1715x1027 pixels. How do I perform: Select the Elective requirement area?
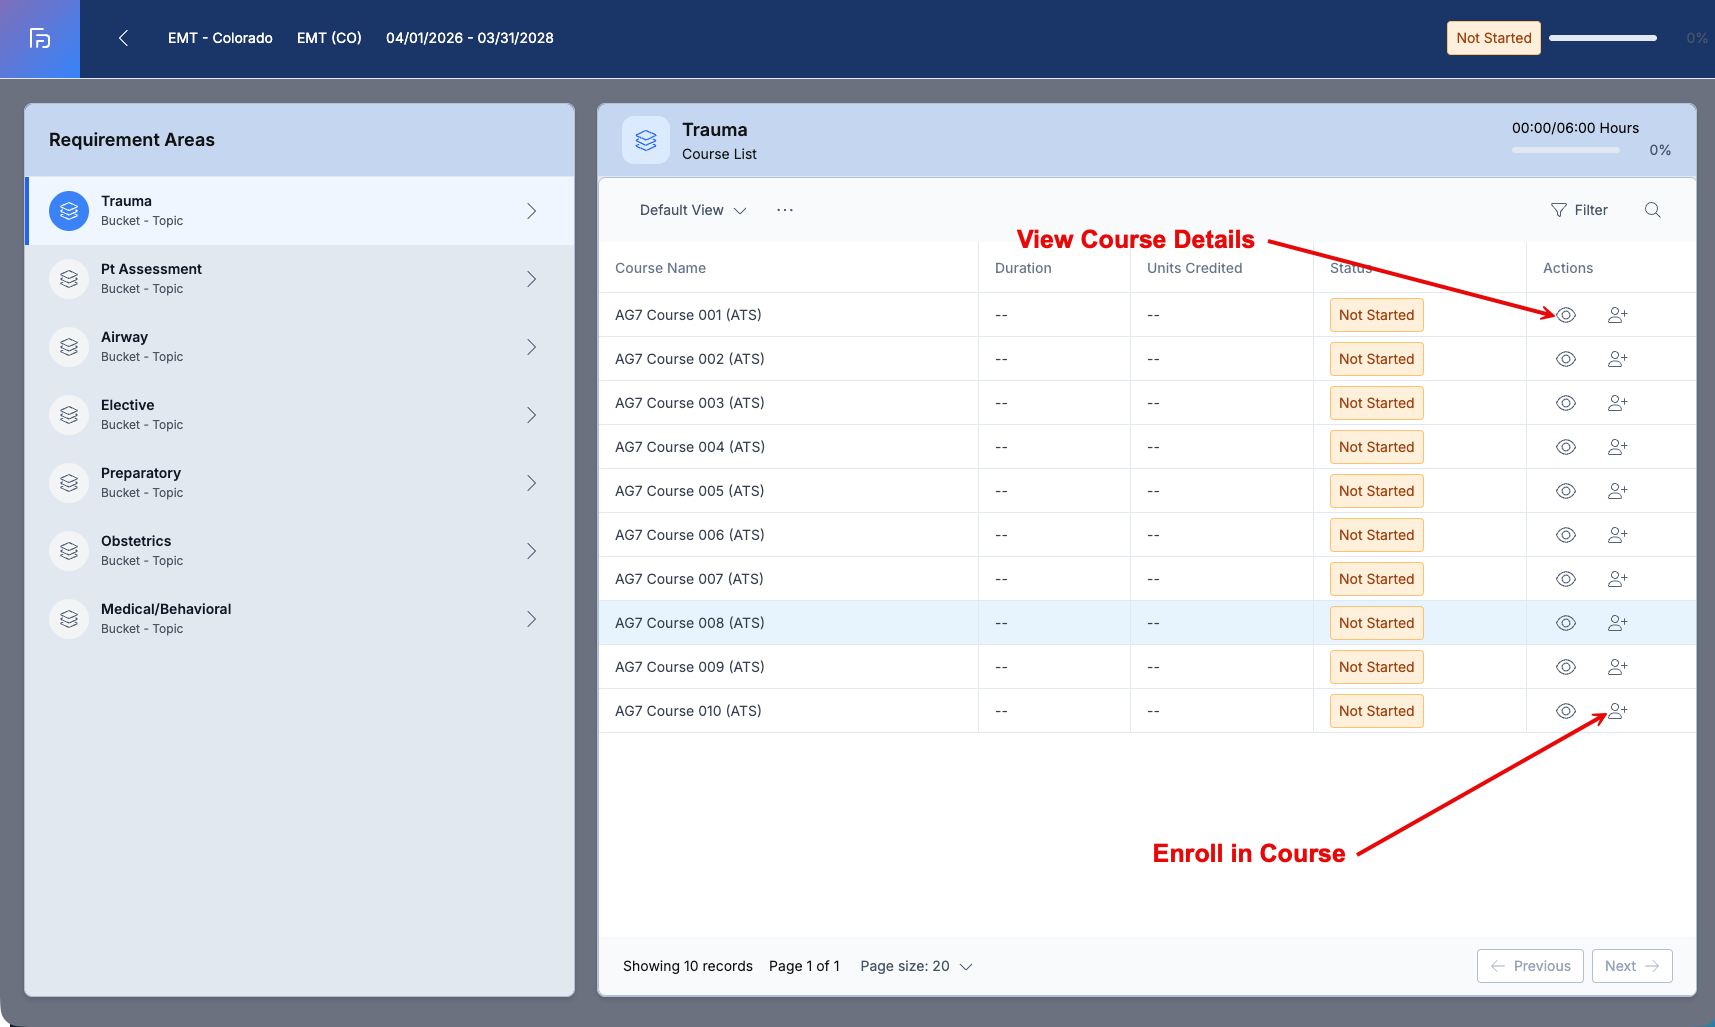click(300, 415)
